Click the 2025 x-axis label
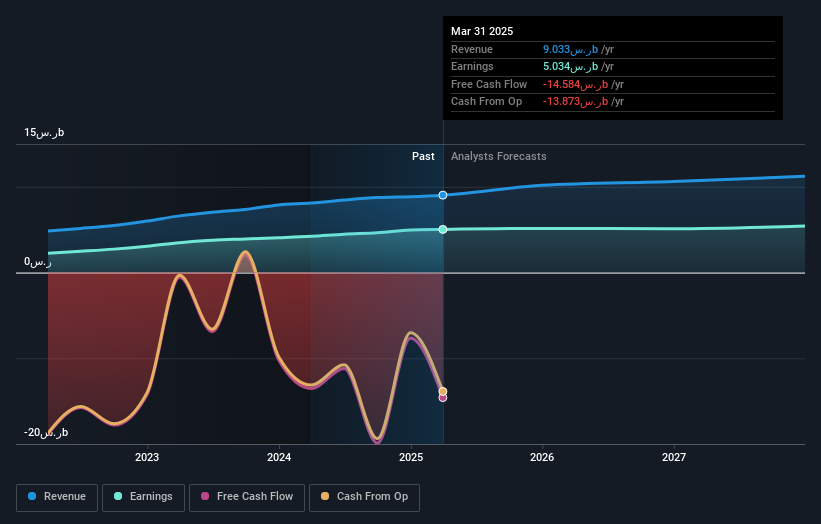The image size is (821, 524). pyautogui.click(x=411, y=458)
